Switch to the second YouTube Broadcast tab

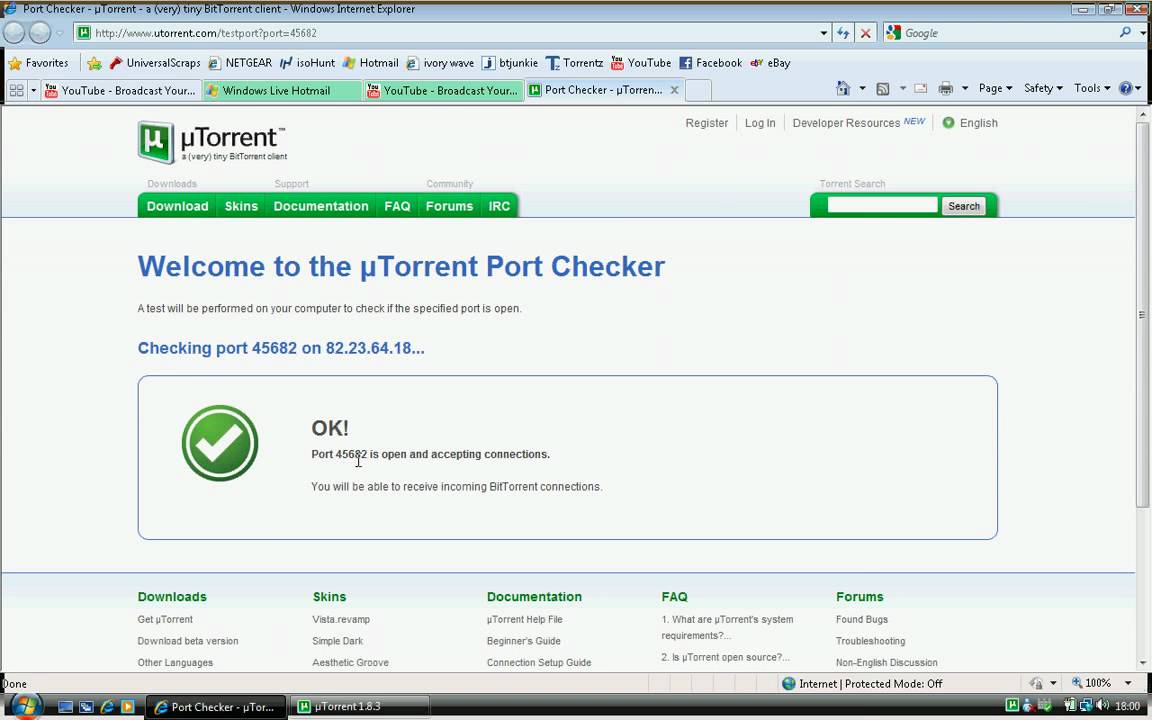(x=443, y=90)
